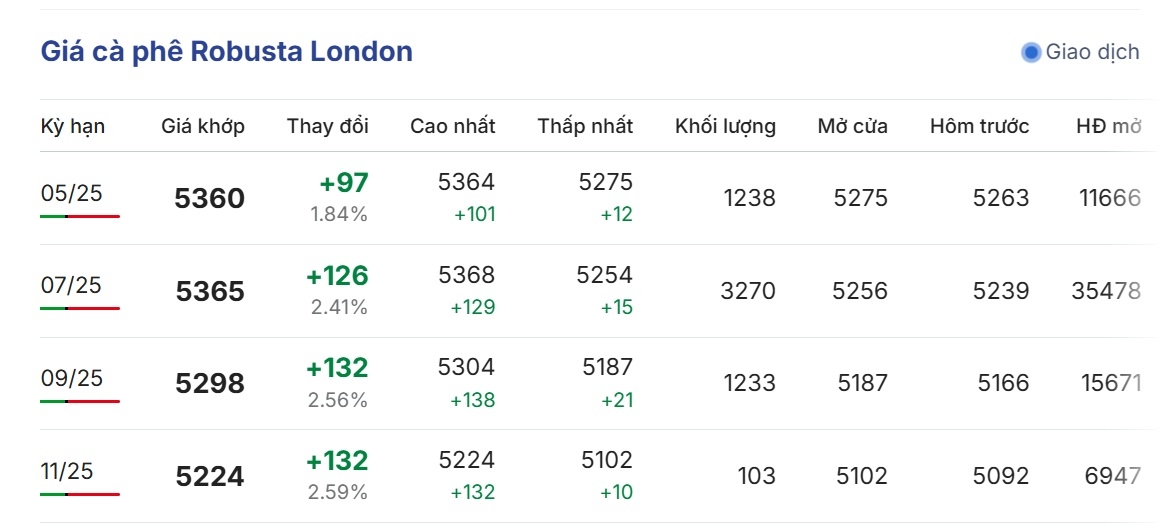This screenshot has height=532, width=1173.
Task: Click the Kỳ hạn column header
Action: pos(73,126)
